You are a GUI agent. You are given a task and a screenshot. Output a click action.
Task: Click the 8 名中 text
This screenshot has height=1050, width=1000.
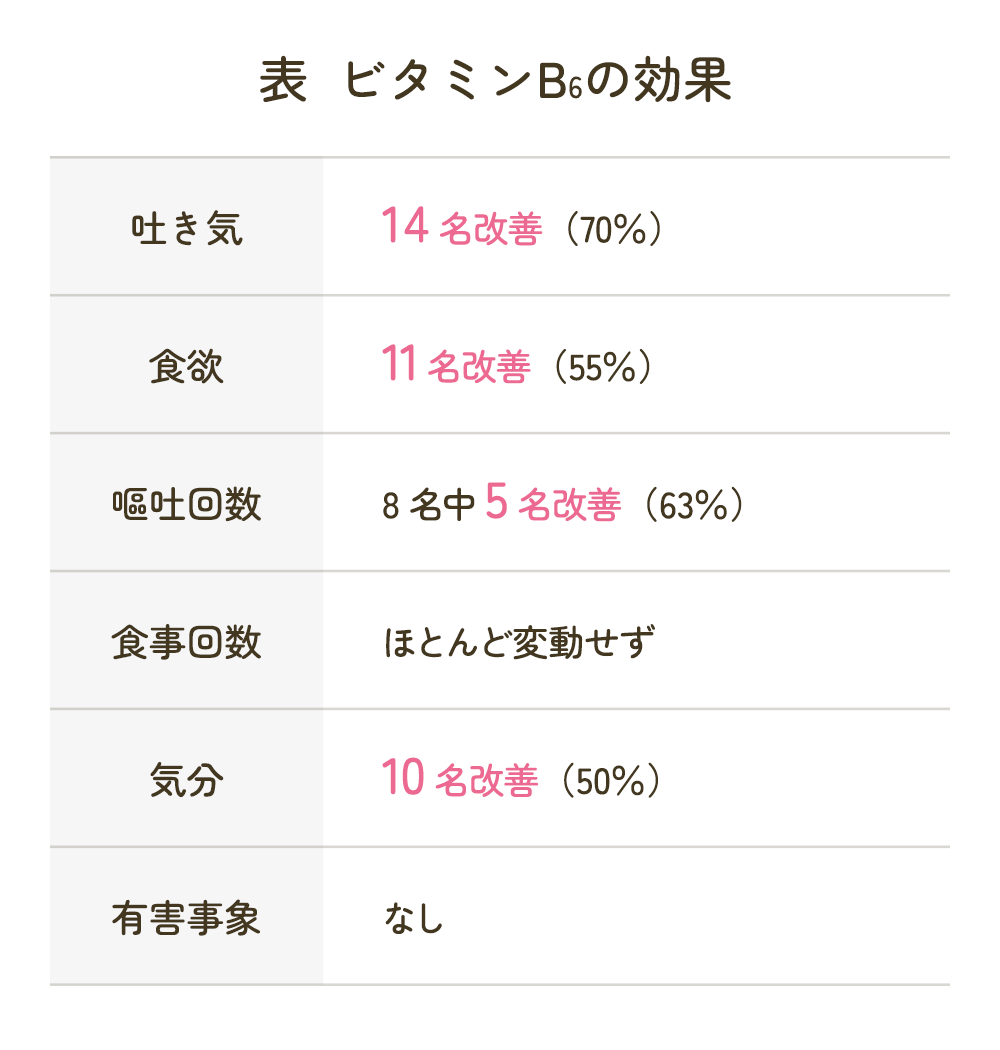(x=428, y=506)
